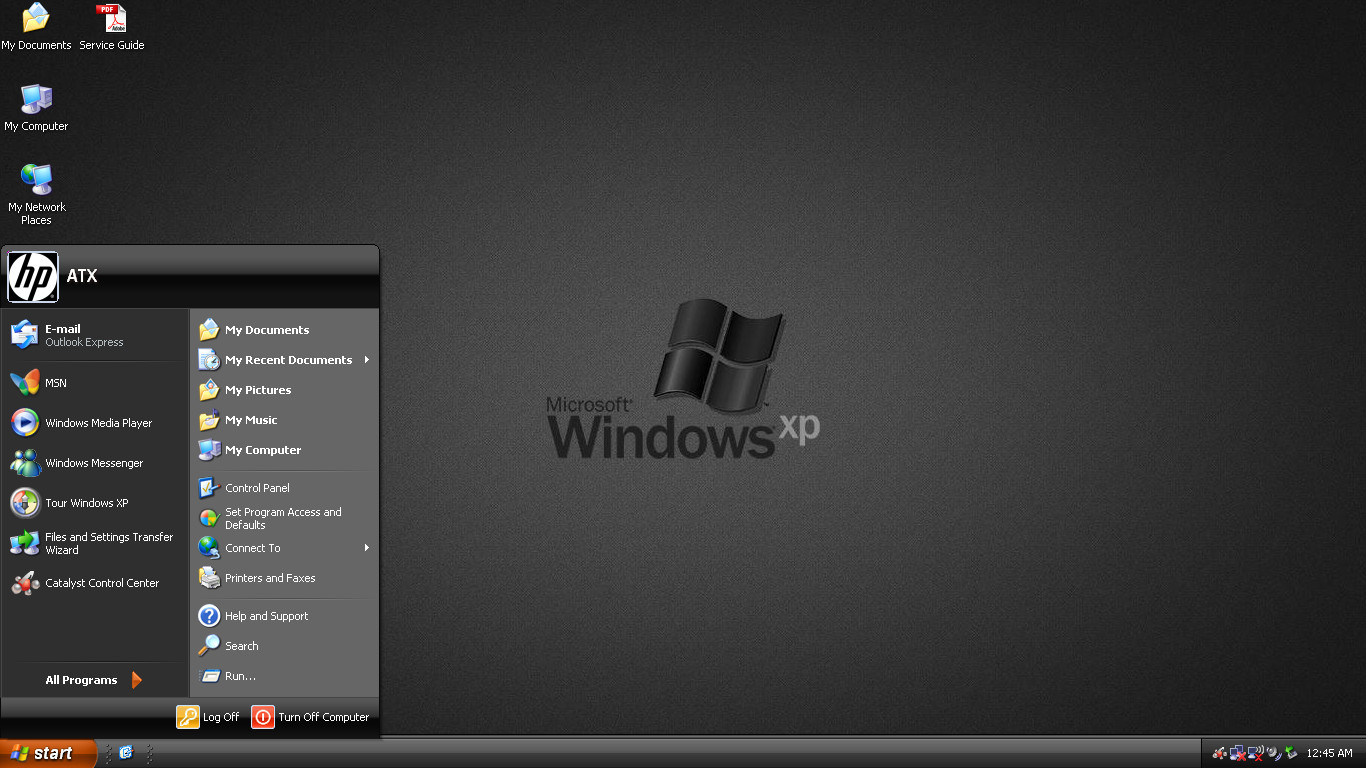Click the HP user account picture
Screen dimensions: 1366x768
click(33, 277)
